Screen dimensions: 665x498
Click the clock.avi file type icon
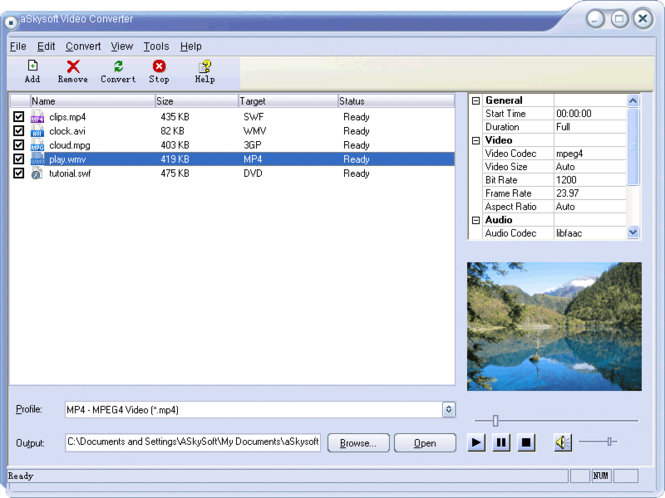[x=37, y=131]
